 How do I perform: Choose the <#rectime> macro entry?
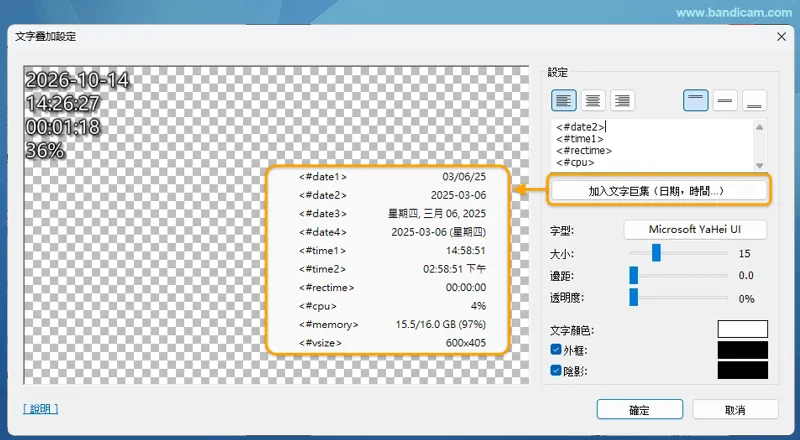(x=392, y=287)
